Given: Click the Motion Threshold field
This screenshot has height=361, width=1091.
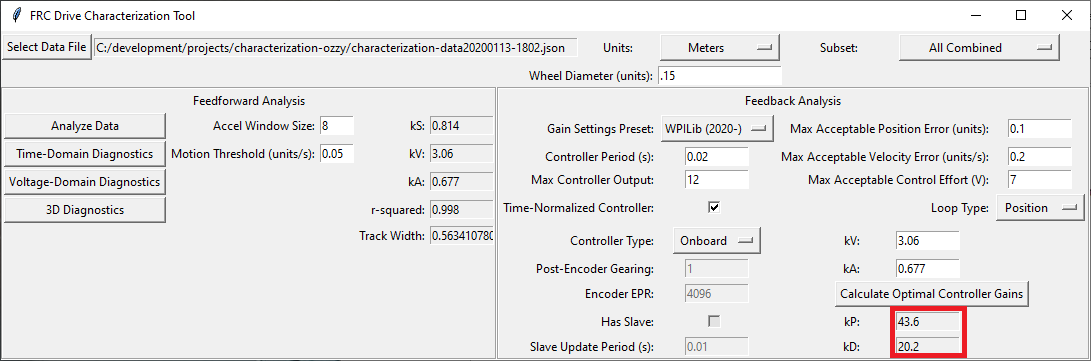Looking at the screenshot, I should [337, 154].
